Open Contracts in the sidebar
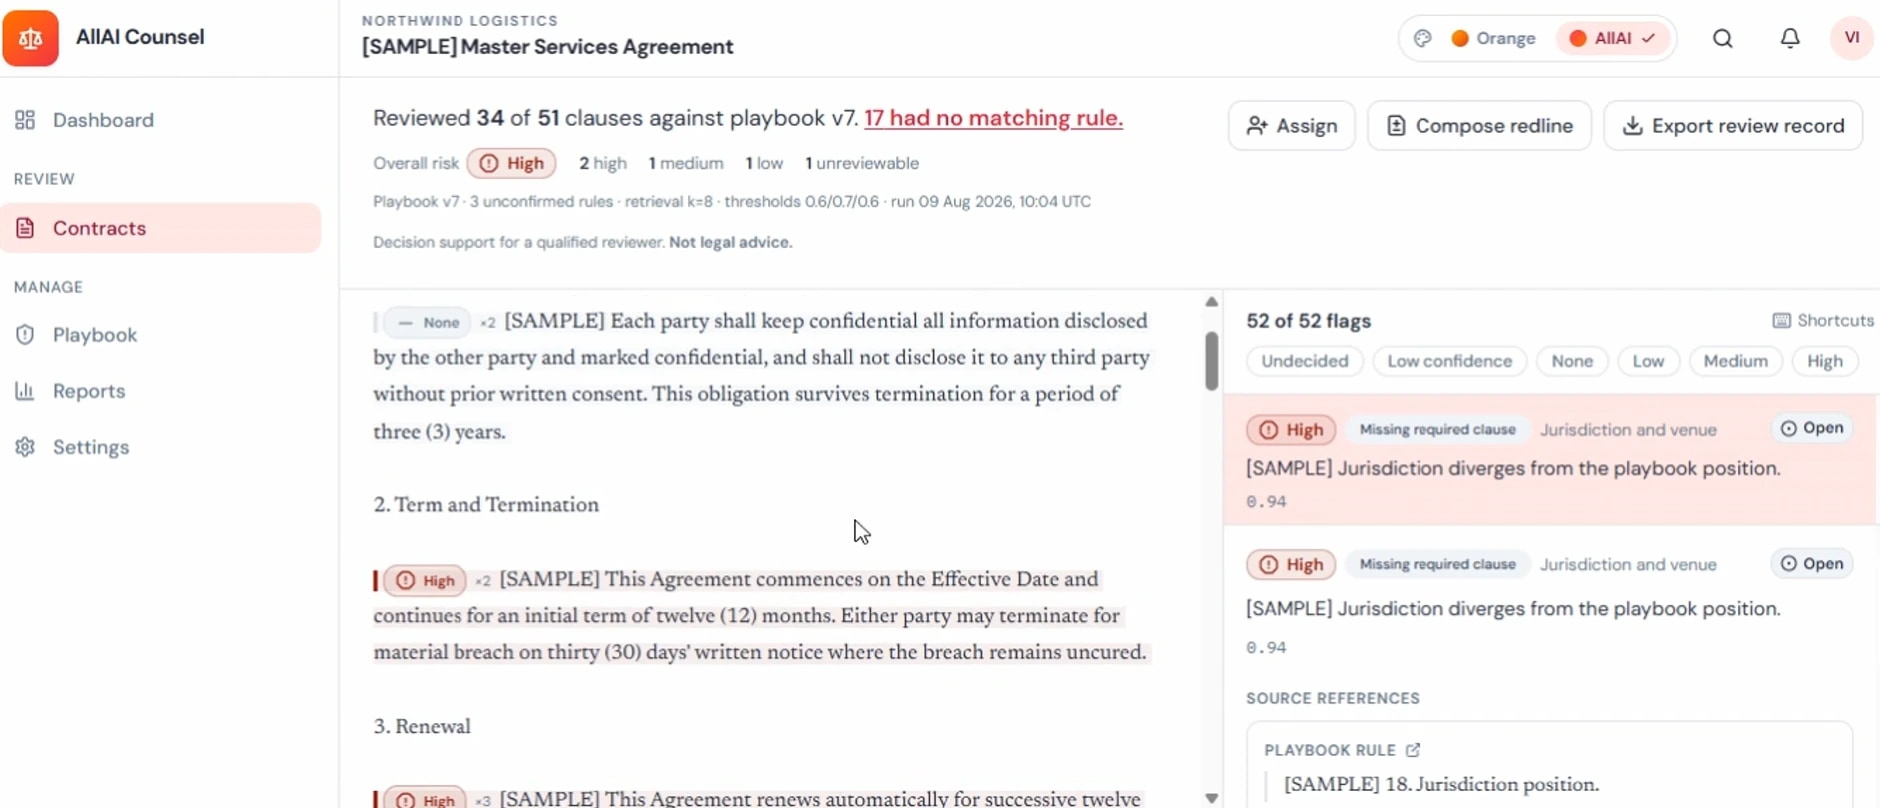This screenshot has height=808, width=1880. pos(161,228)
